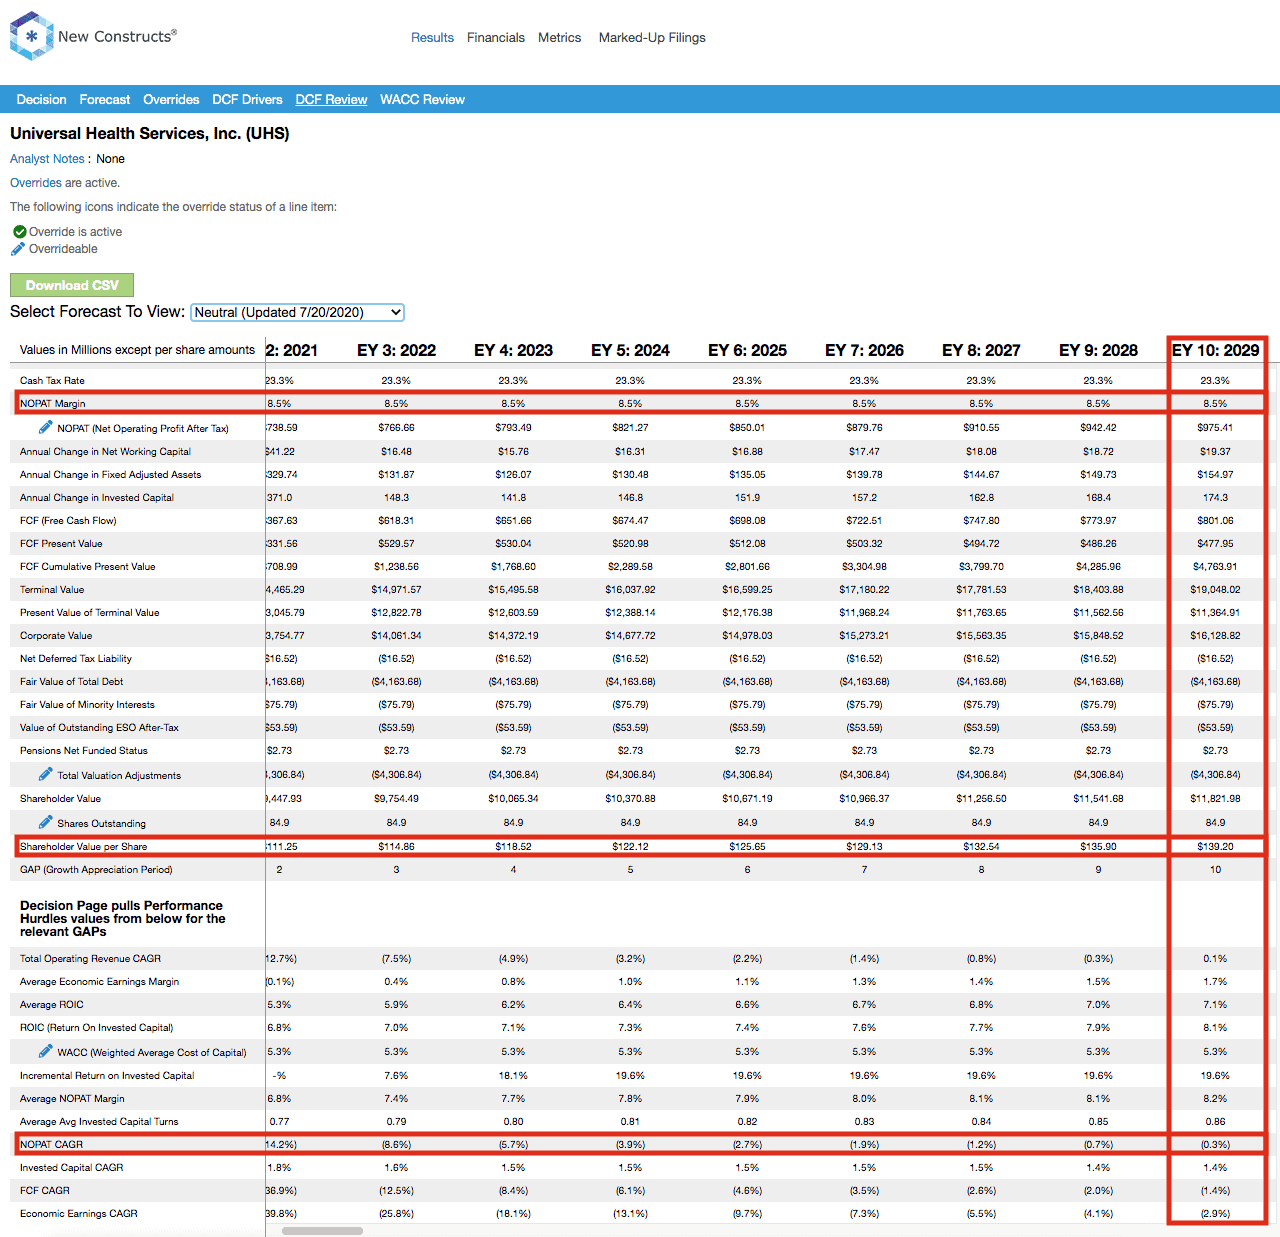
Task: Click the $139.20 Shareholder Value per Share value
Action: pos(1215,846)
